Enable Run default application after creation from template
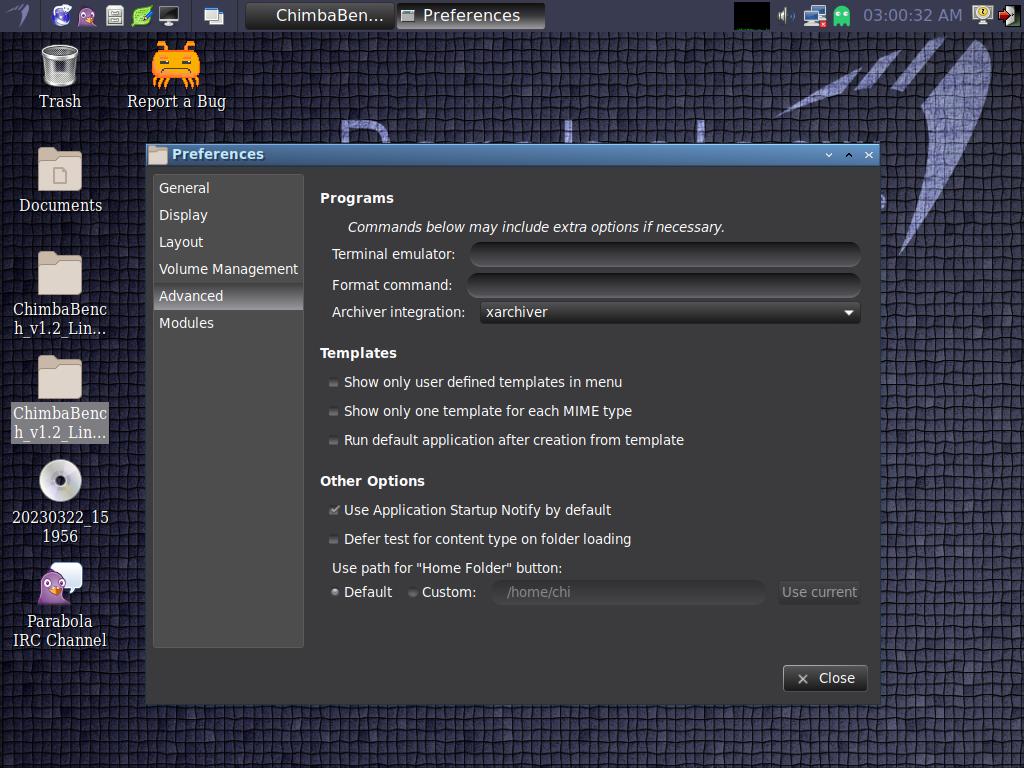The width and height of the screenshot is (1024, 768). pos(507,440)
